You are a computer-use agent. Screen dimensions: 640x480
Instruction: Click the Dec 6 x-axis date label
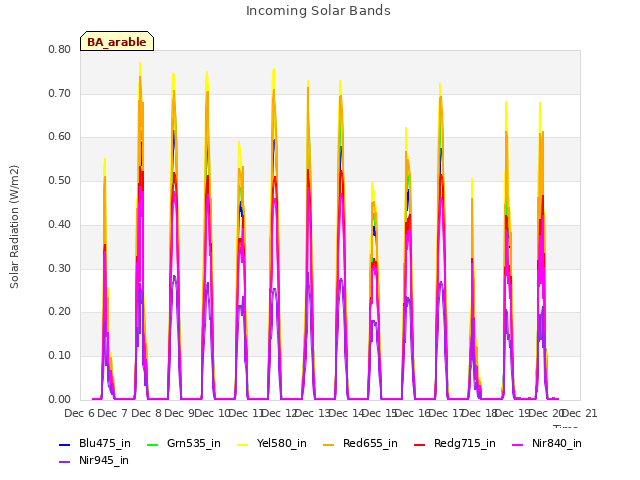coord(80,413)
